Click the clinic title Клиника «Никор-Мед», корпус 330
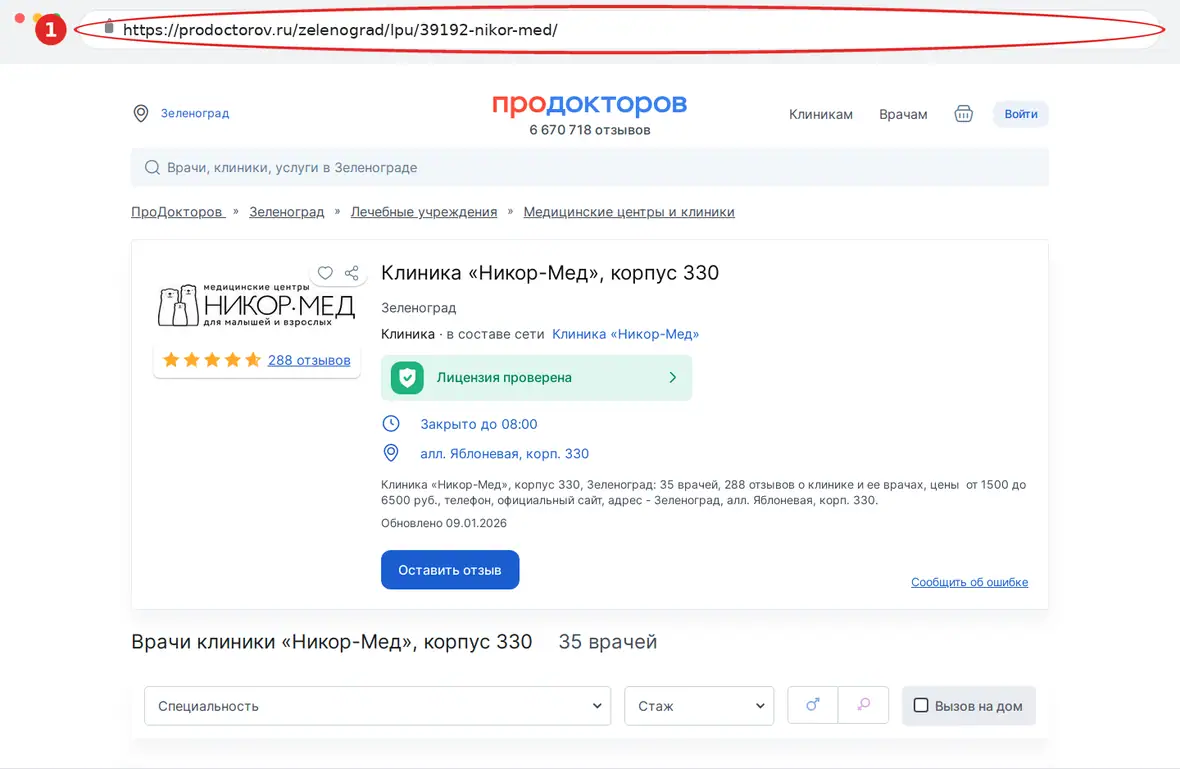Screen dimensions: 1180x769 [549, 272]
